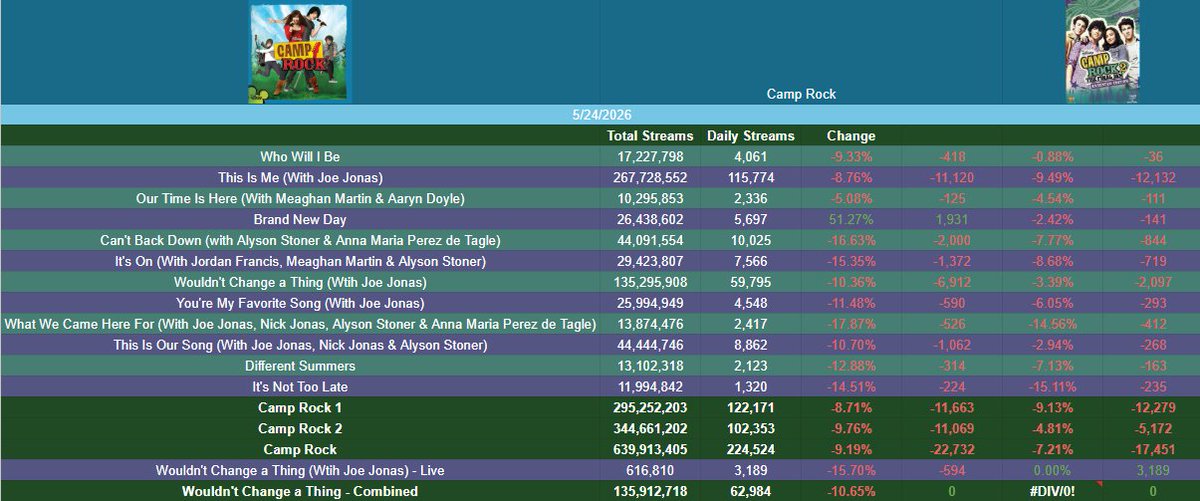Click the -17.87% change cell
1200x501 pixels.
(x=851, y=324)
